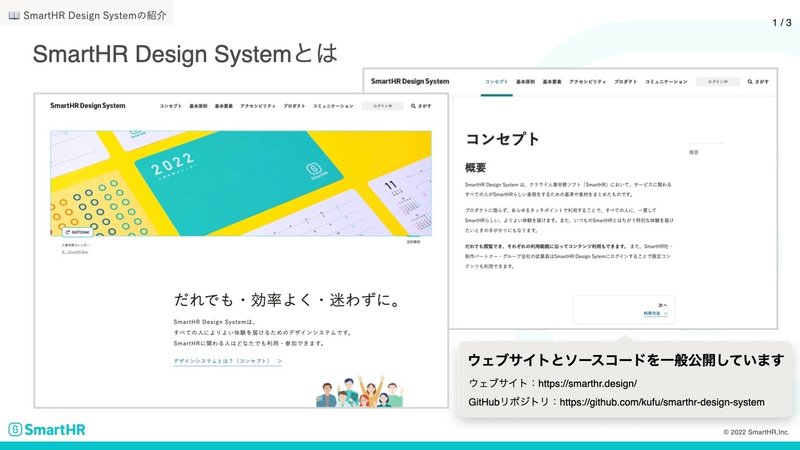Open コミュニケーション in the concept page navigation
Viewport: 800px width, 450px height.
click(x=666, y=82)
